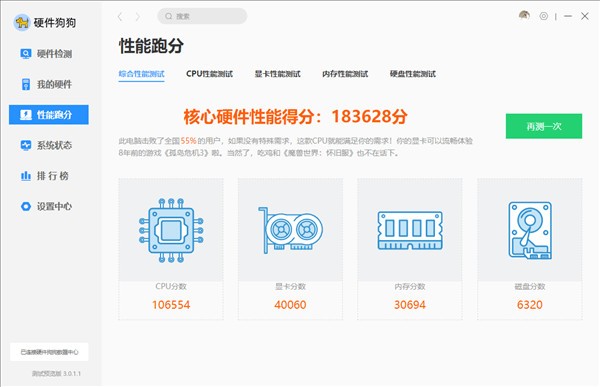Navigate forward with the right arrow
Viewport: 600px width, 387px height.
(137, 16)
